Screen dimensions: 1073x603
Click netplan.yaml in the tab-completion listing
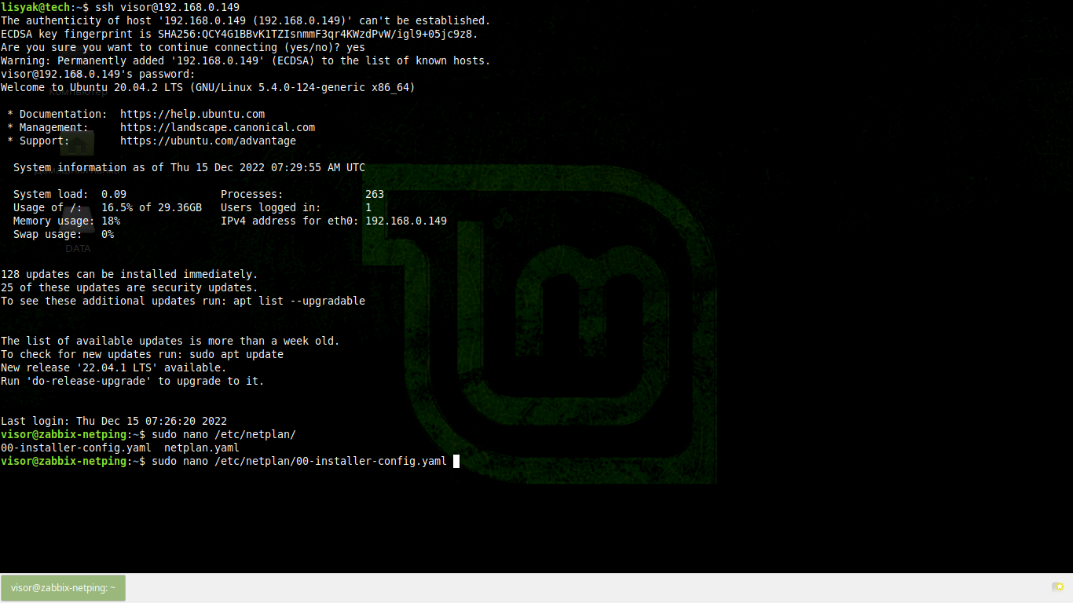pyautogui.click(x=201, y=448)
